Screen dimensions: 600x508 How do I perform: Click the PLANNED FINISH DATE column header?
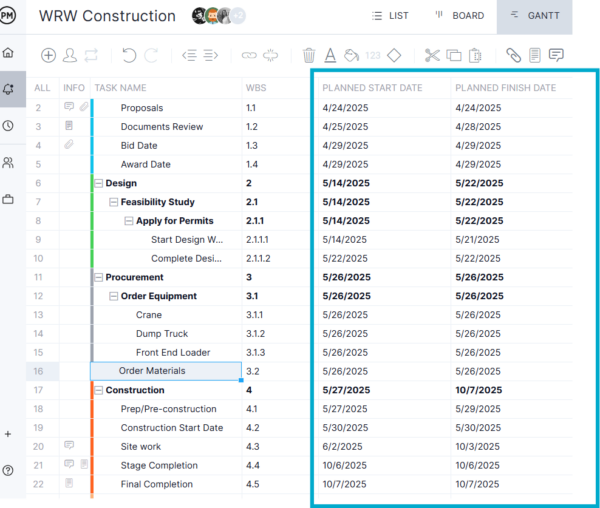click(505, 88)
